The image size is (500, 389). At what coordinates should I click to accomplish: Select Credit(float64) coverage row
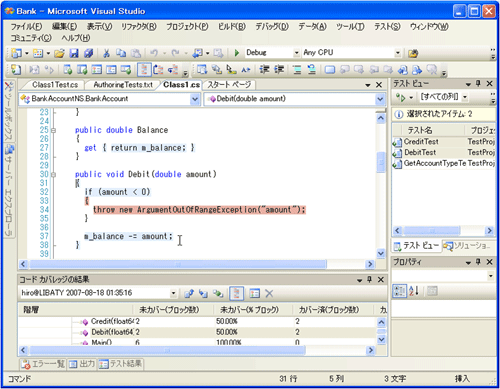(x=197, y=322)
